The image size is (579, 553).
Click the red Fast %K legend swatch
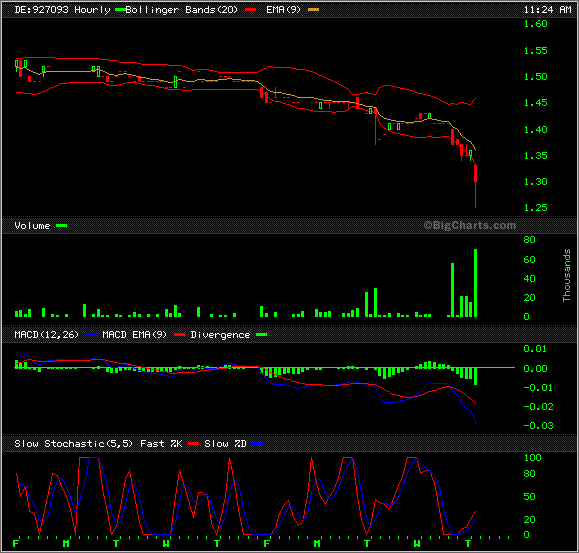point(193,443)
